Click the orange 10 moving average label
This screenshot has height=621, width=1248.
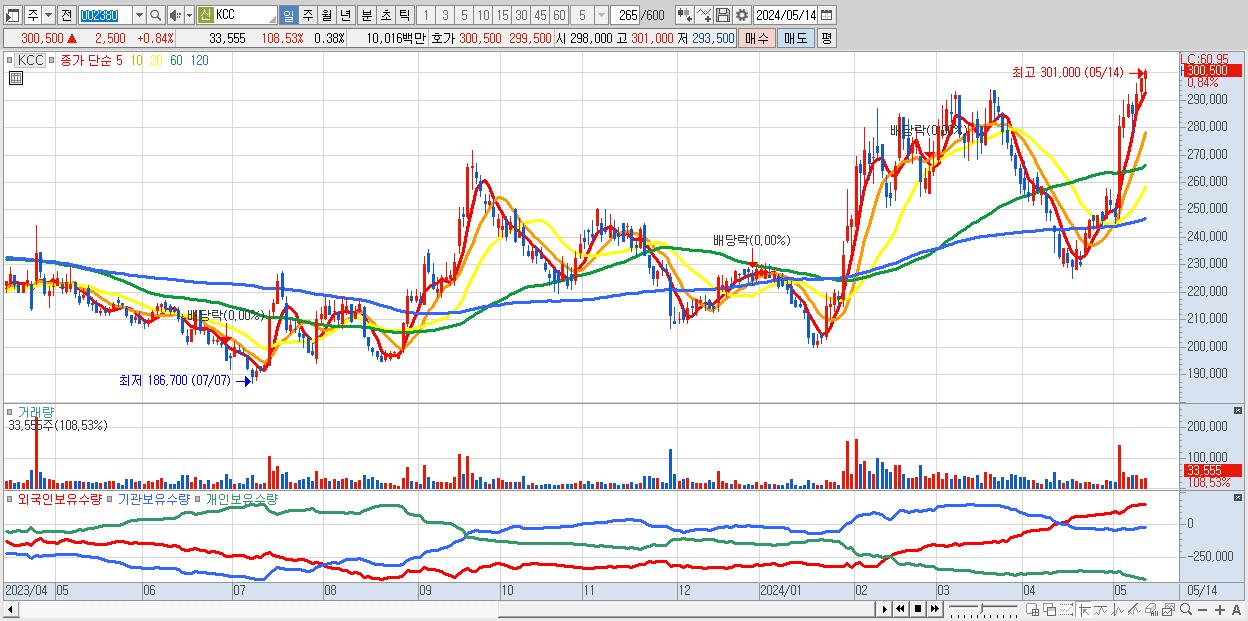[x=137, y=60]
